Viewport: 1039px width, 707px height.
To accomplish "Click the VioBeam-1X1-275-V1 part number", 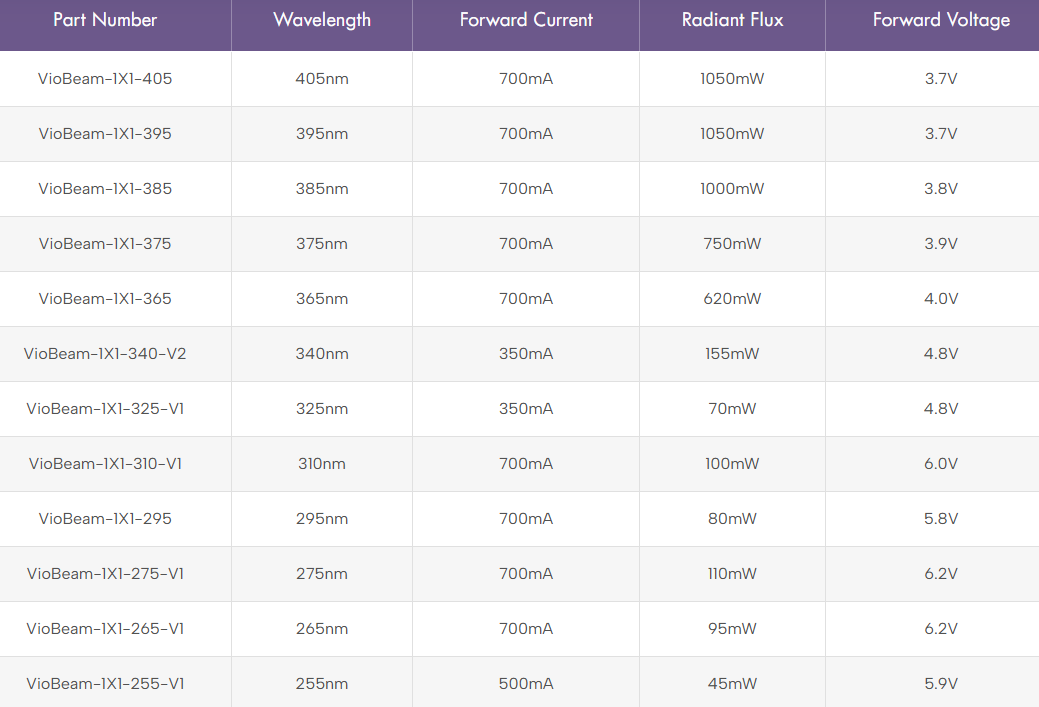I will (105, 574).
